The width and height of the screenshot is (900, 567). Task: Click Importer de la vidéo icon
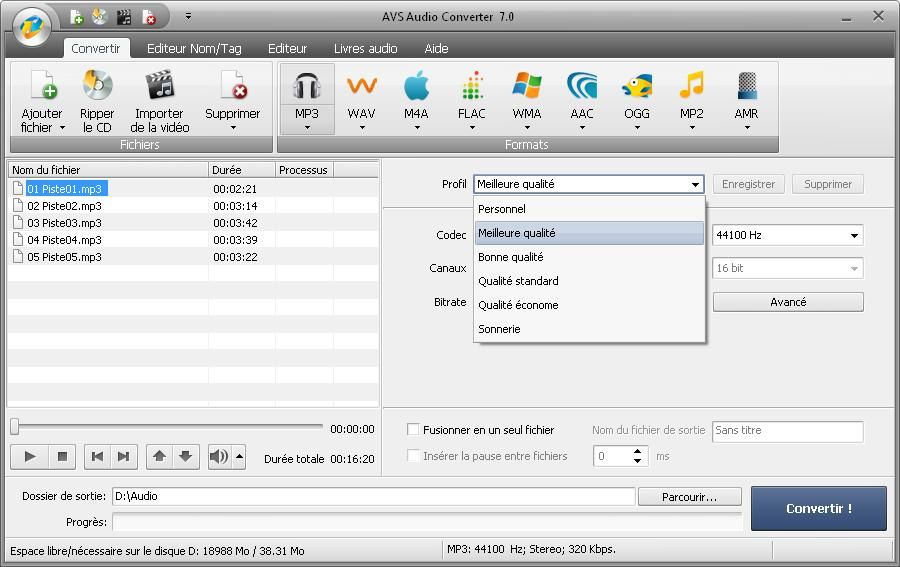click(160, 85)
